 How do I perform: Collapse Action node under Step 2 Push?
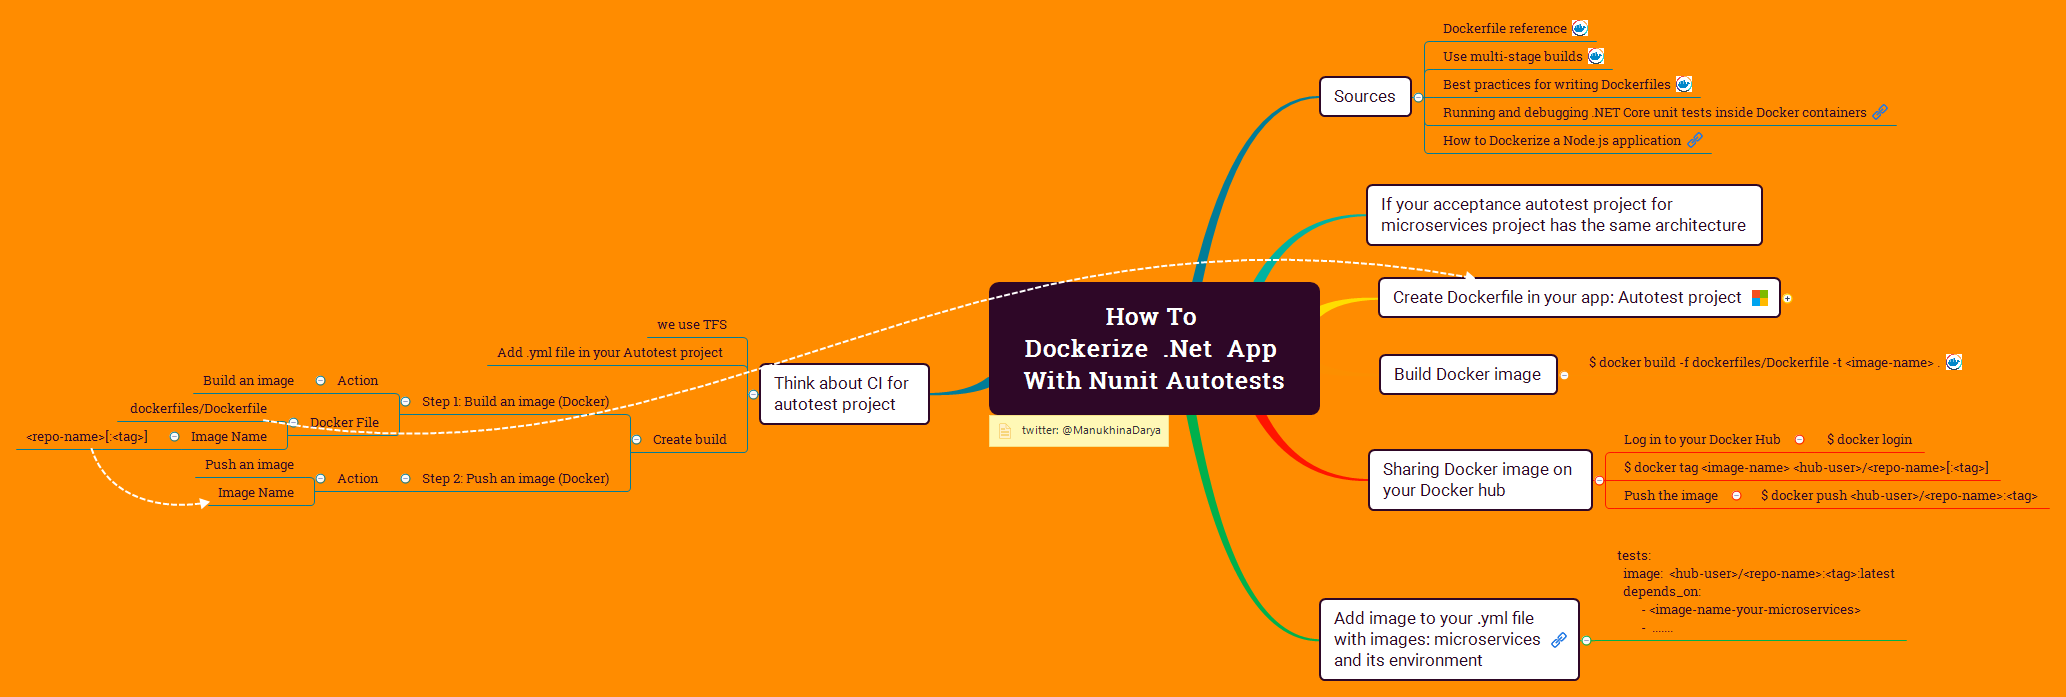320,479
